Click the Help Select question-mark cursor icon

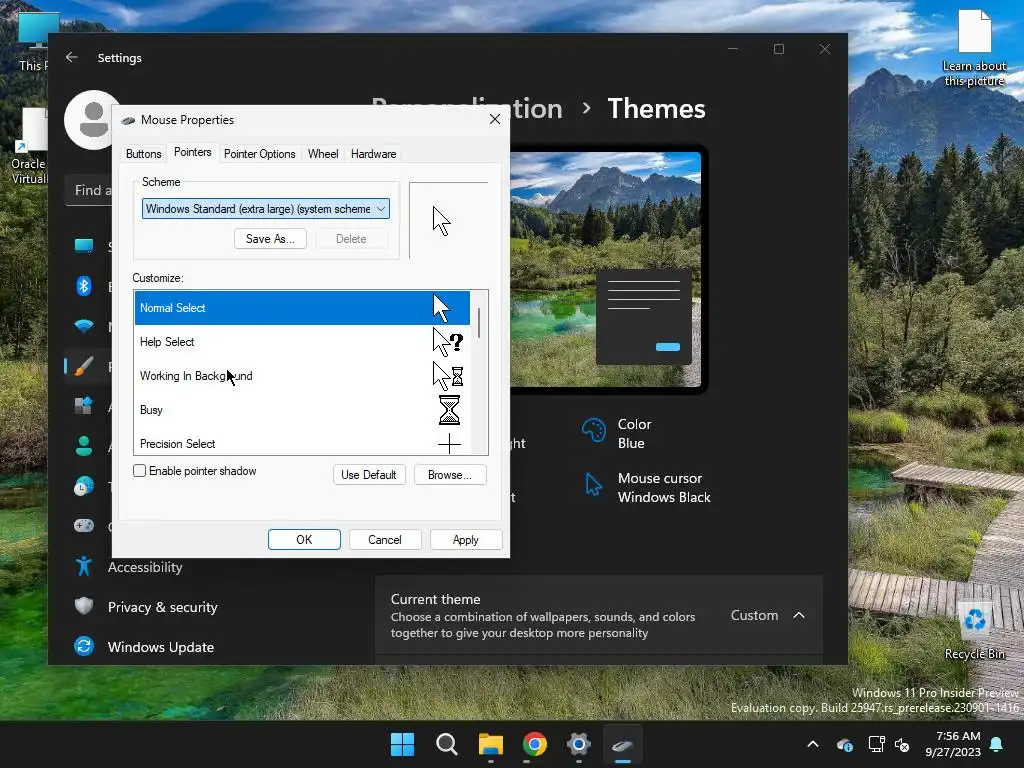coord(448,342)
